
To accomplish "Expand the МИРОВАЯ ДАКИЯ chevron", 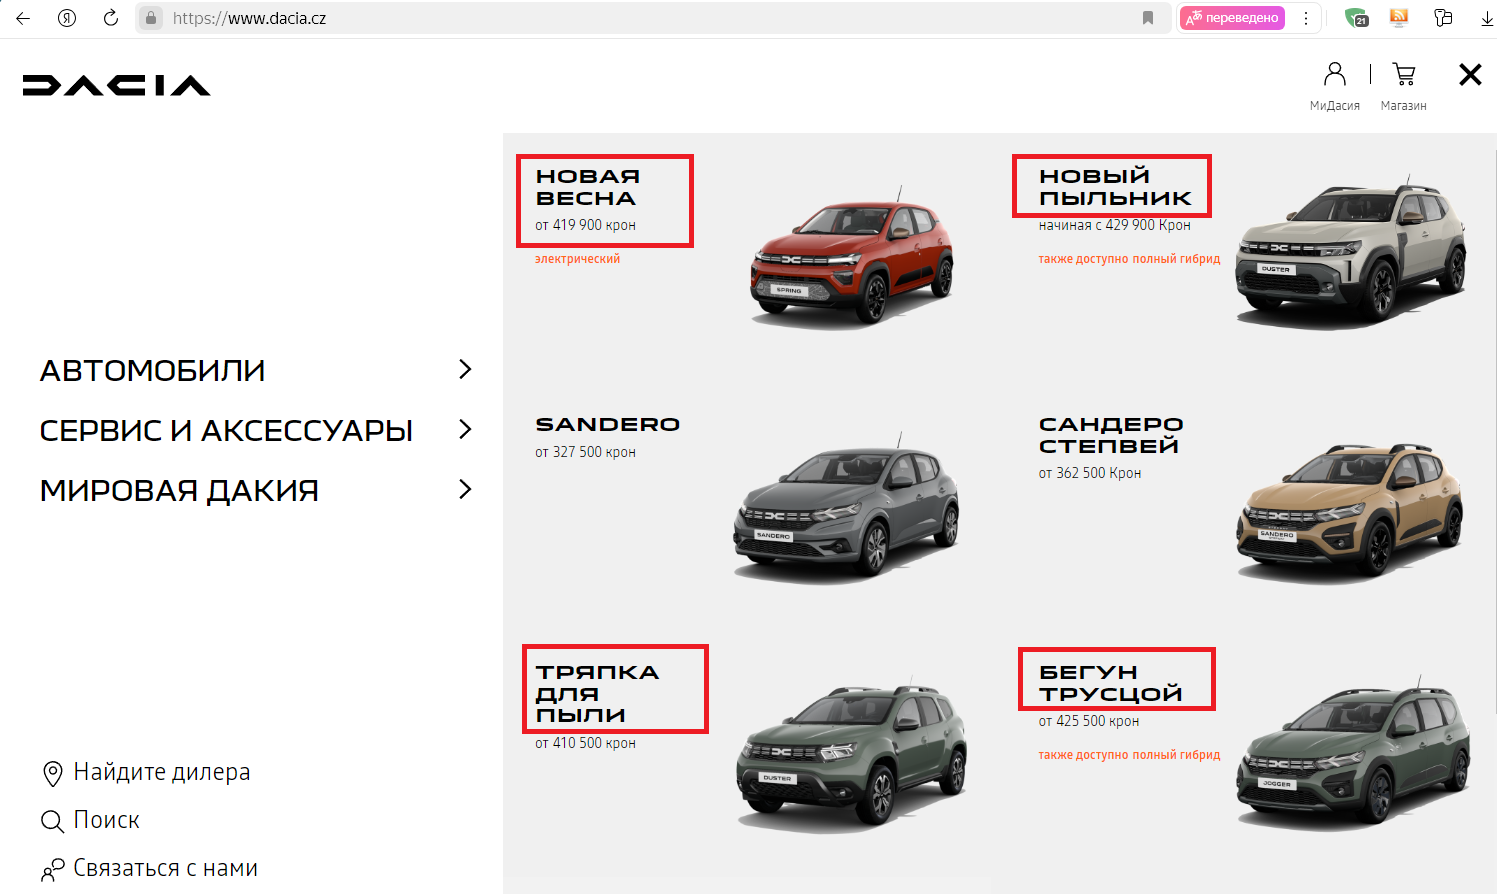I will click(465, 489).
